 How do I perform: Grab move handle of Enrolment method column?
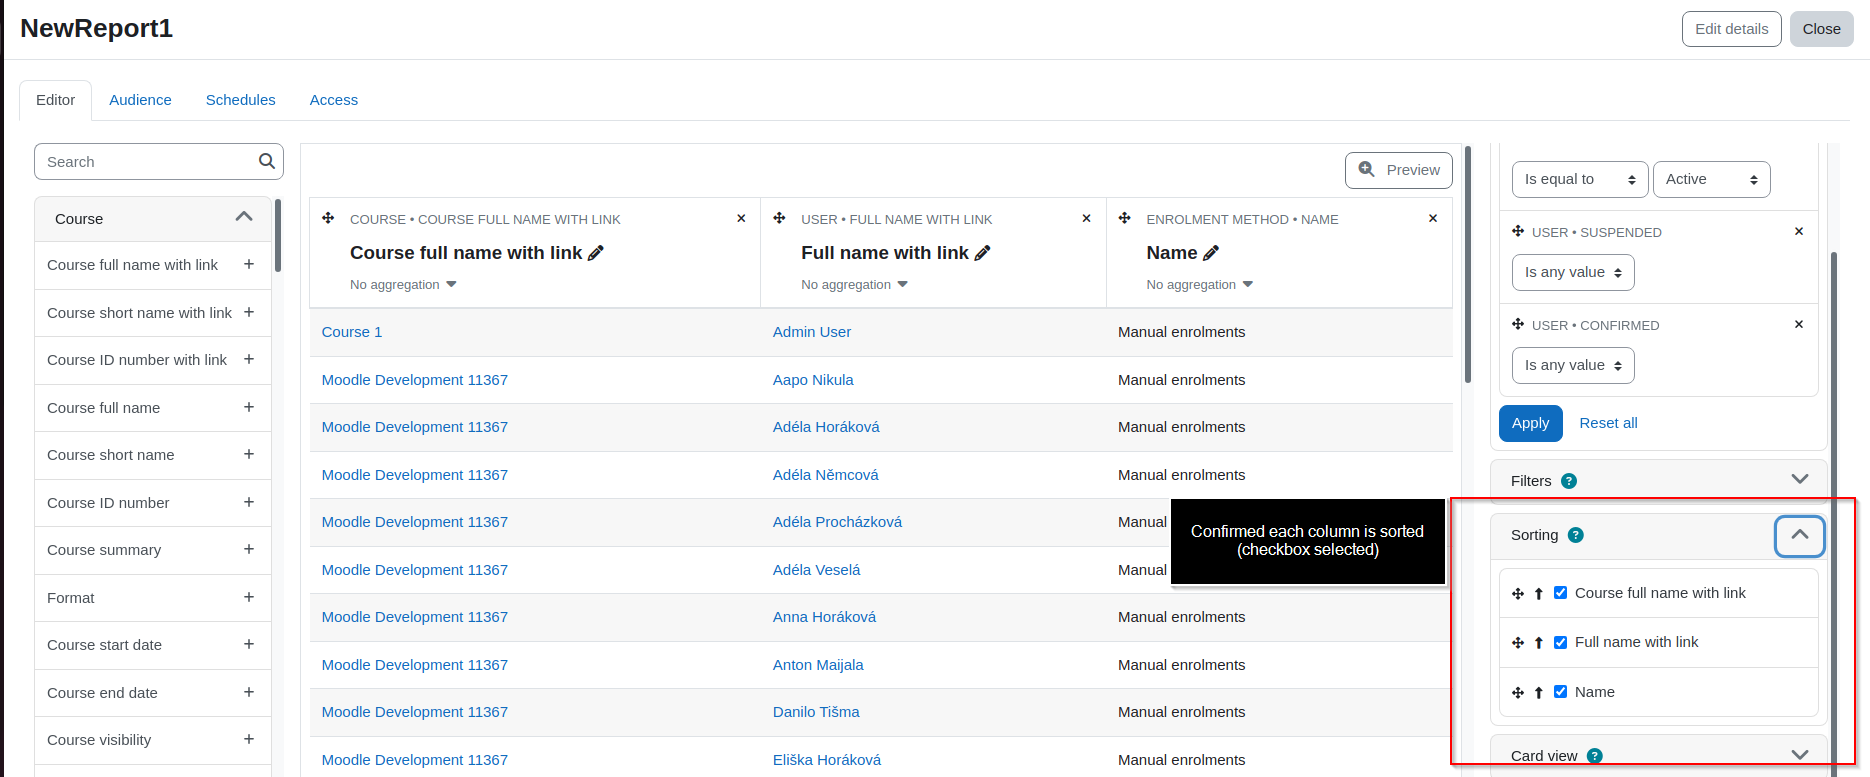click(1125, 218)
